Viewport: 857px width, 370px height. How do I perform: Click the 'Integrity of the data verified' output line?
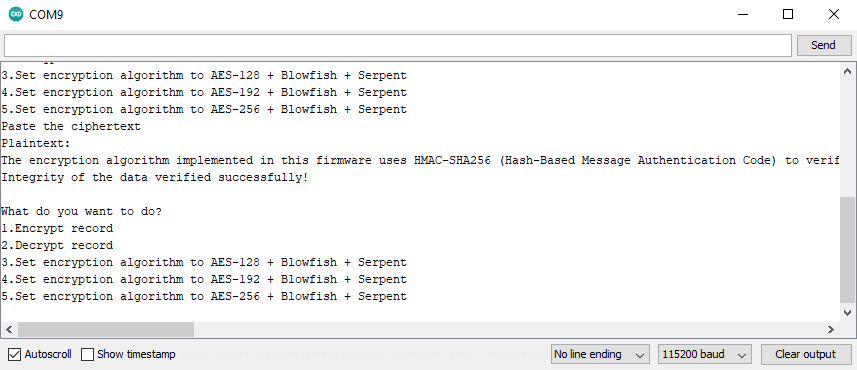pyautogui.click(x=155, y=178)
